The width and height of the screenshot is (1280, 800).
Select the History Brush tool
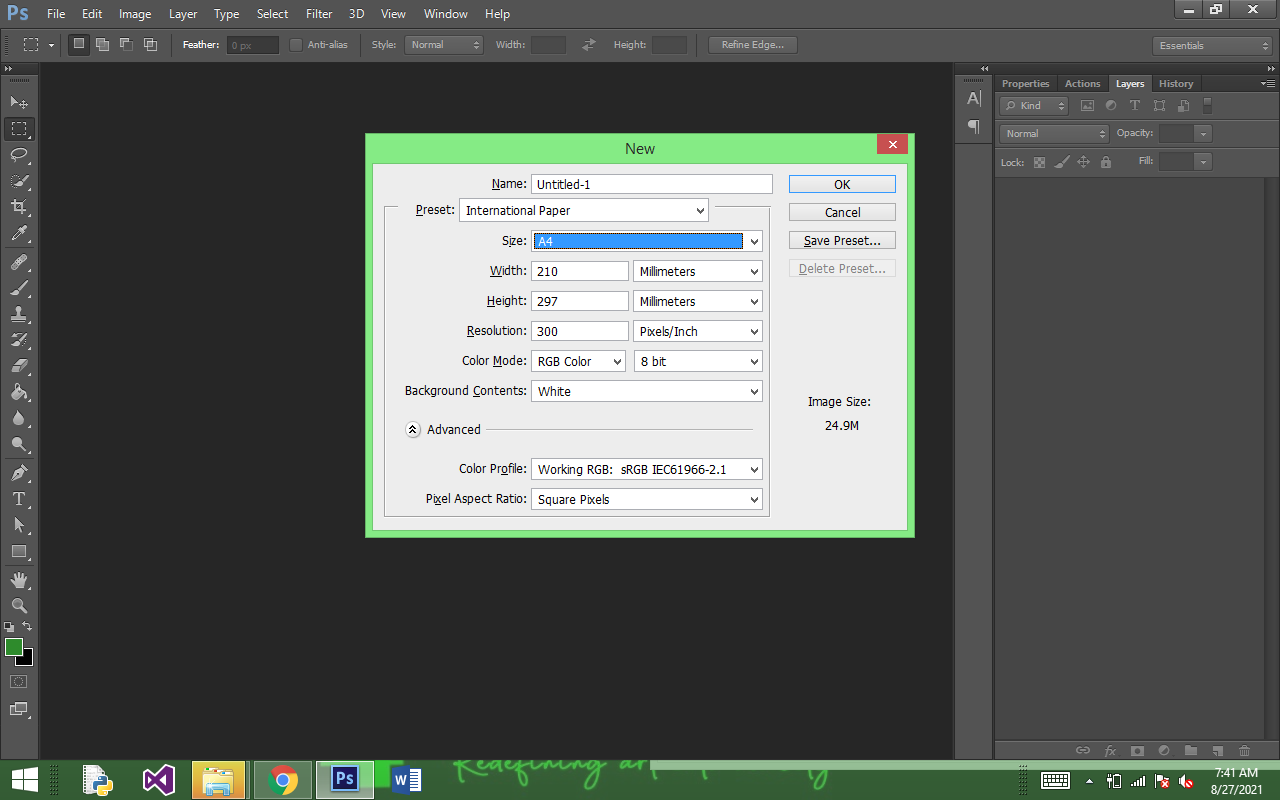(19, 340)
